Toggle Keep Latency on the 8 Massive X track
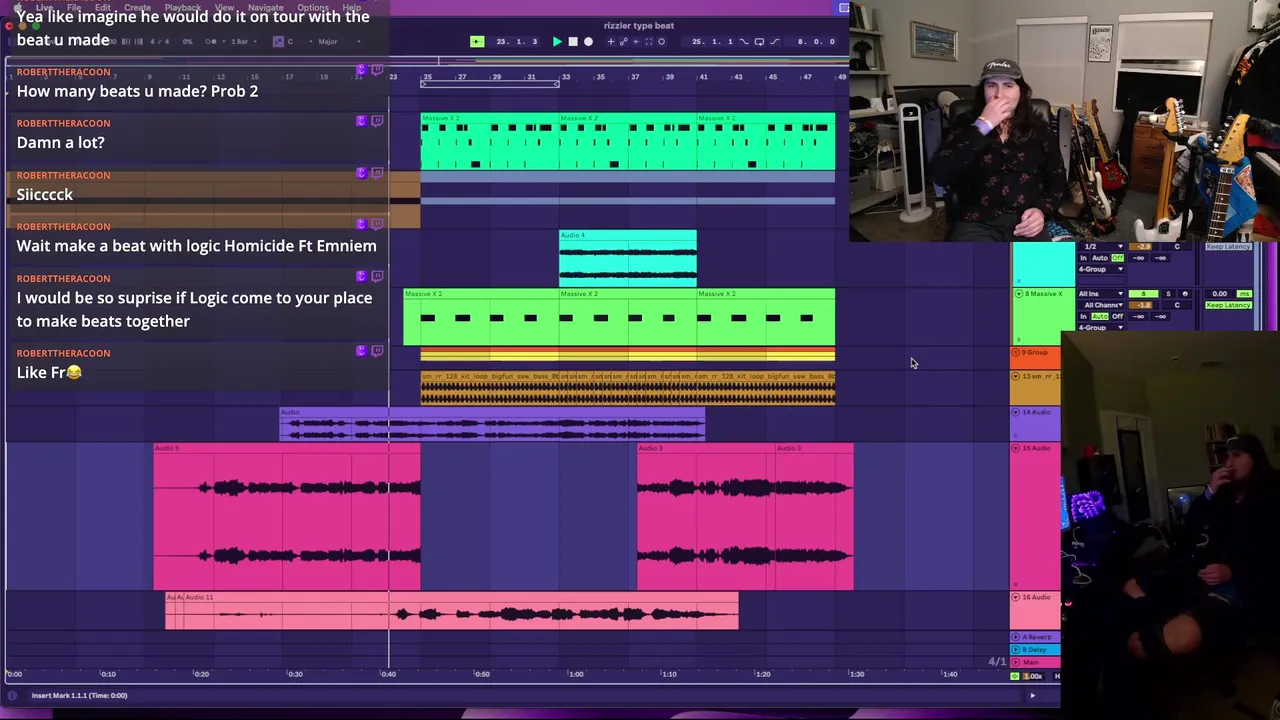Screen dimensions: 1280x720 click(x=1229, y=305)
